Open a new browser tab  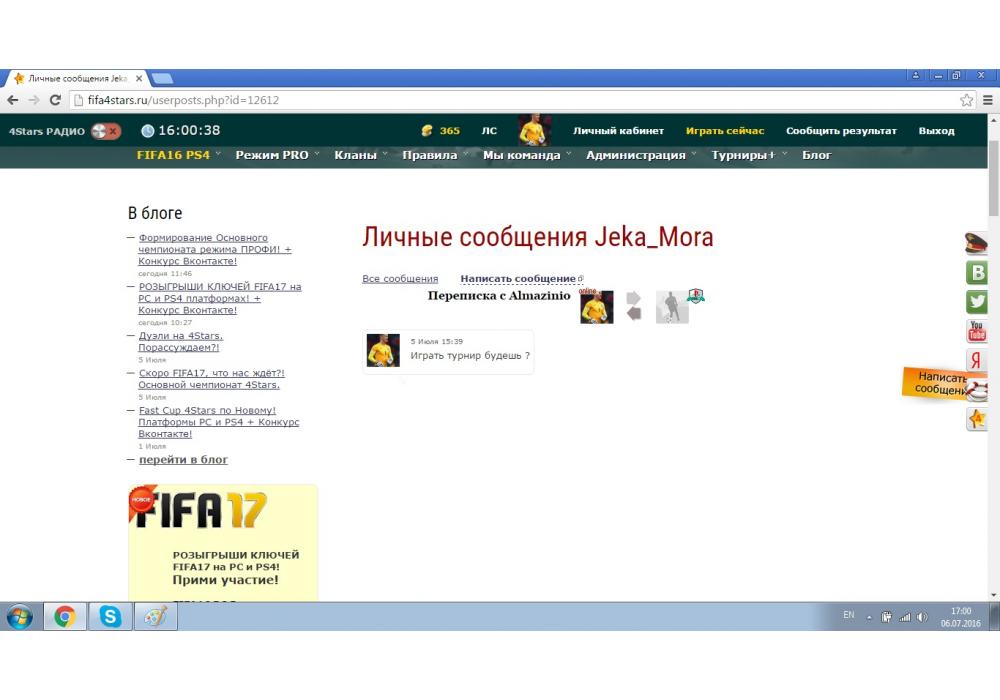pyautogui.click(x=163, y=78)
